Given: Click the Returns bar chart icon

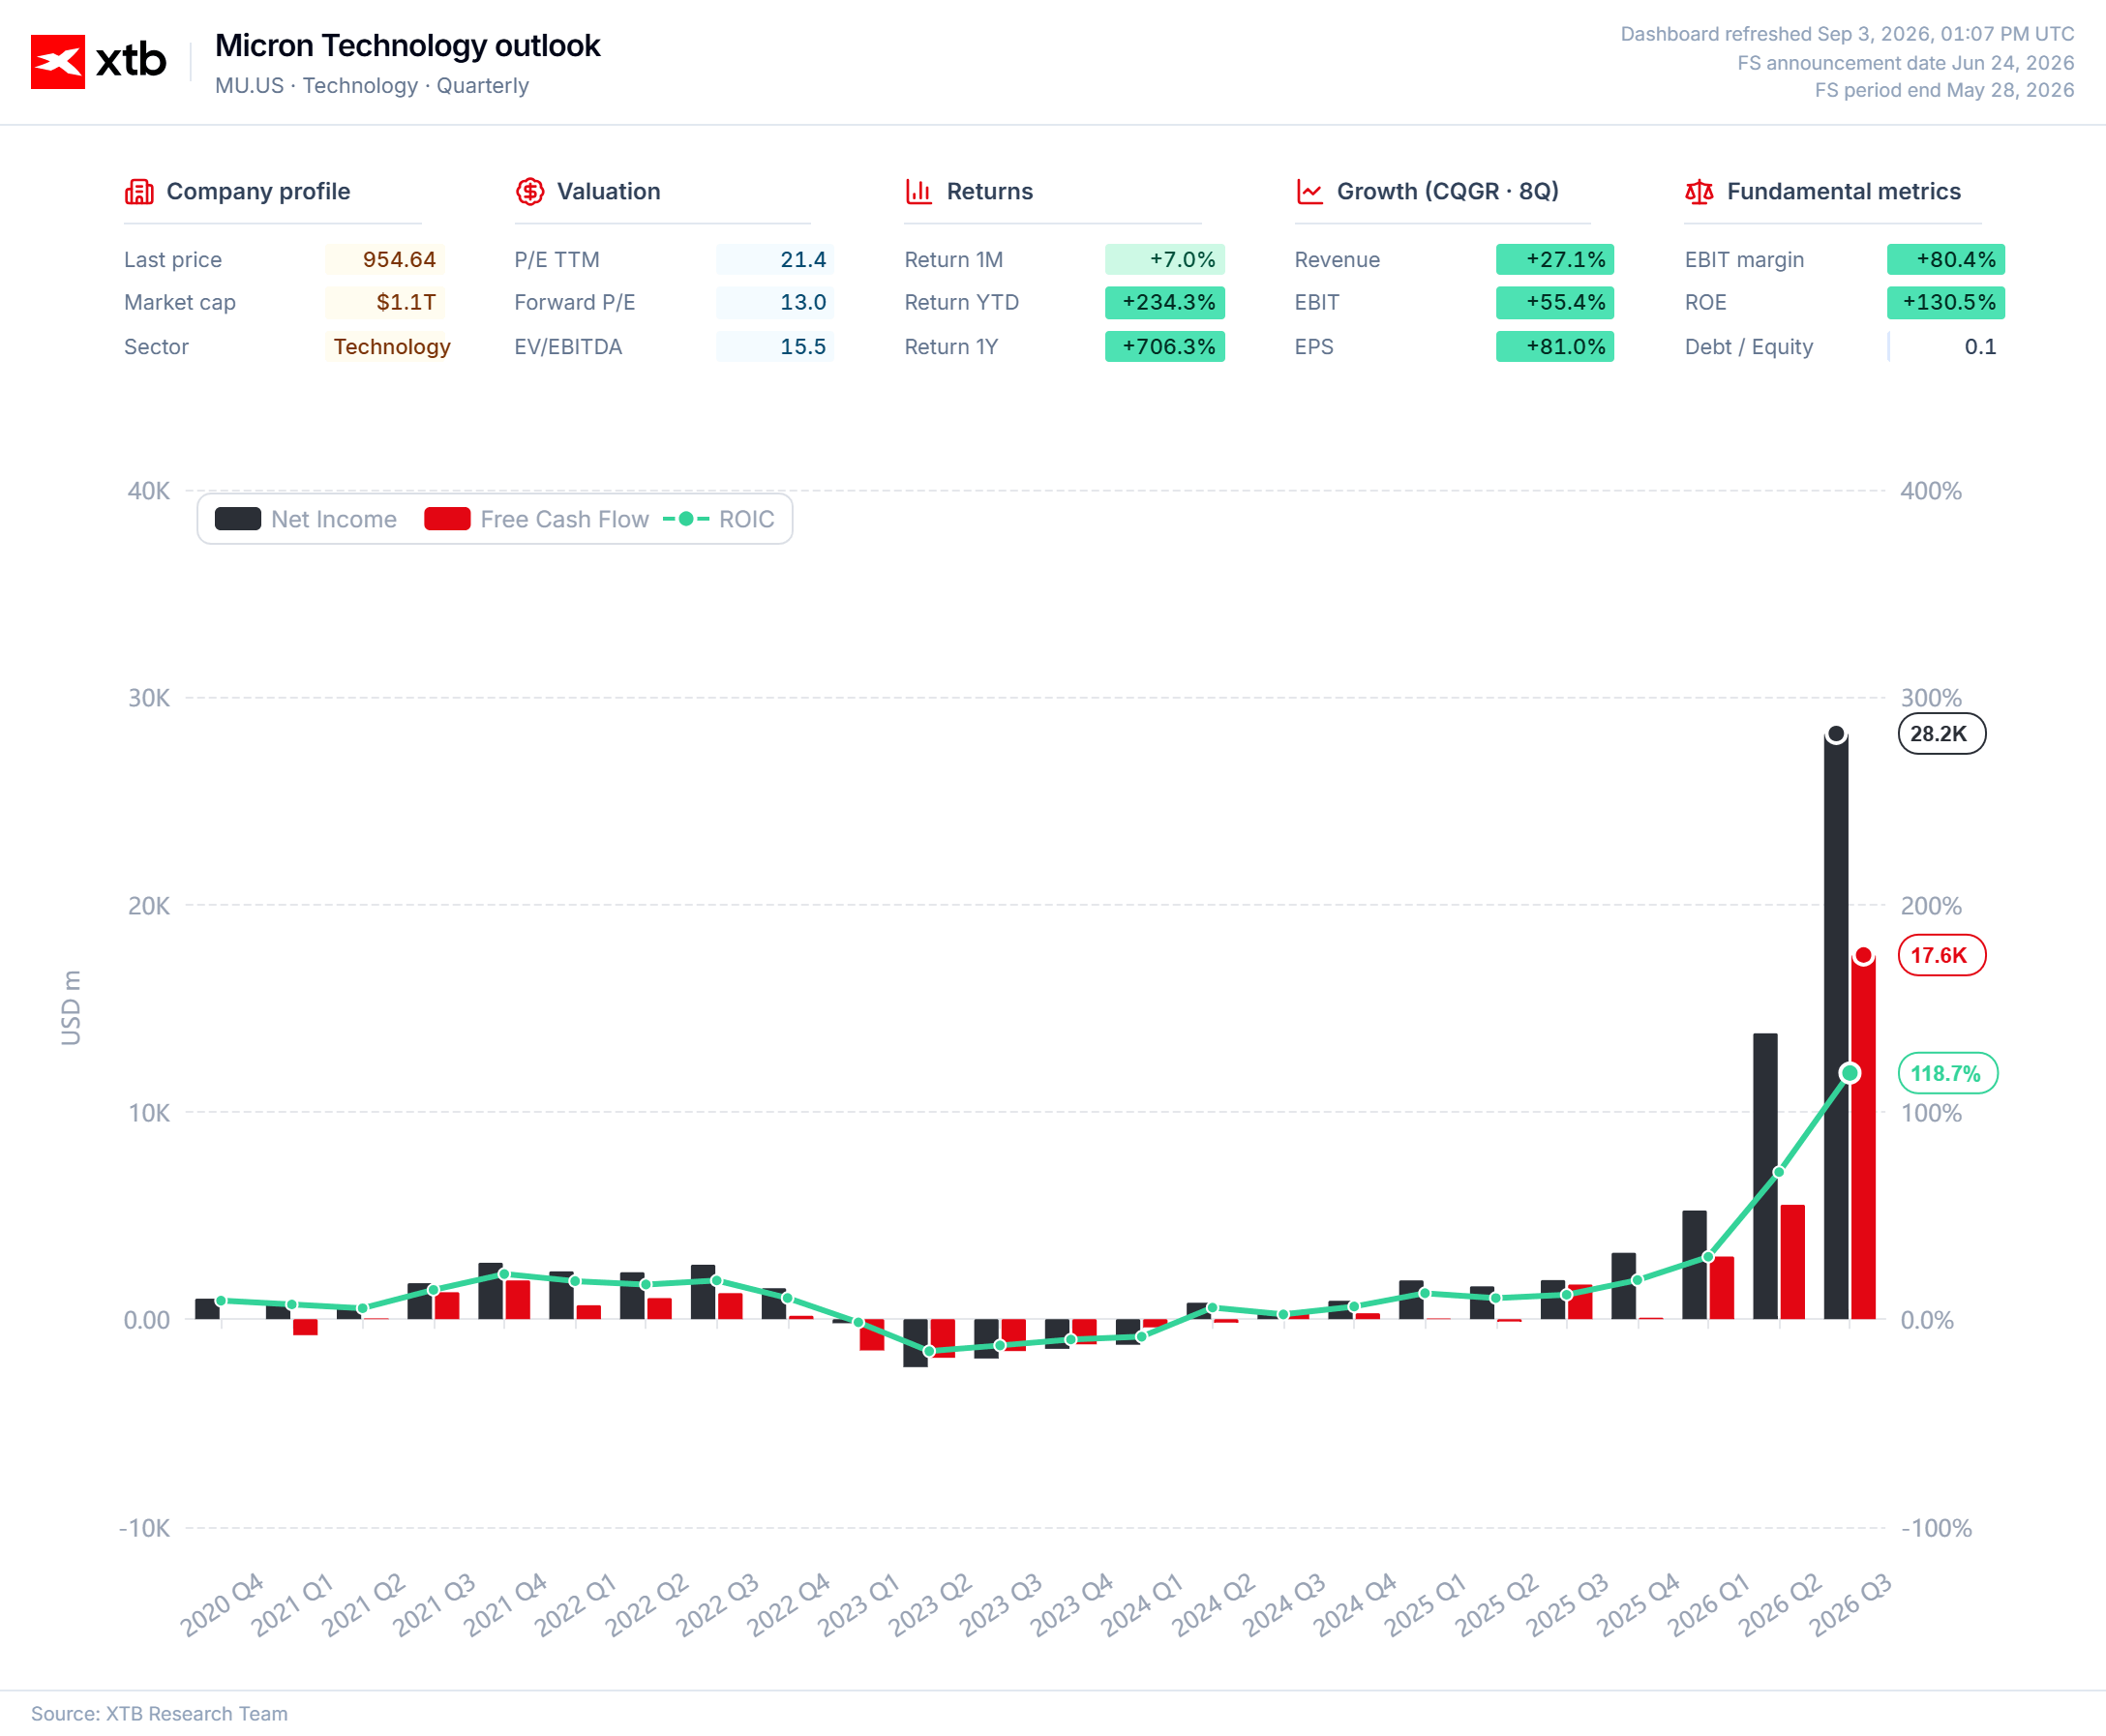Looking at the screenshot, I should click(x=918, y=191).
